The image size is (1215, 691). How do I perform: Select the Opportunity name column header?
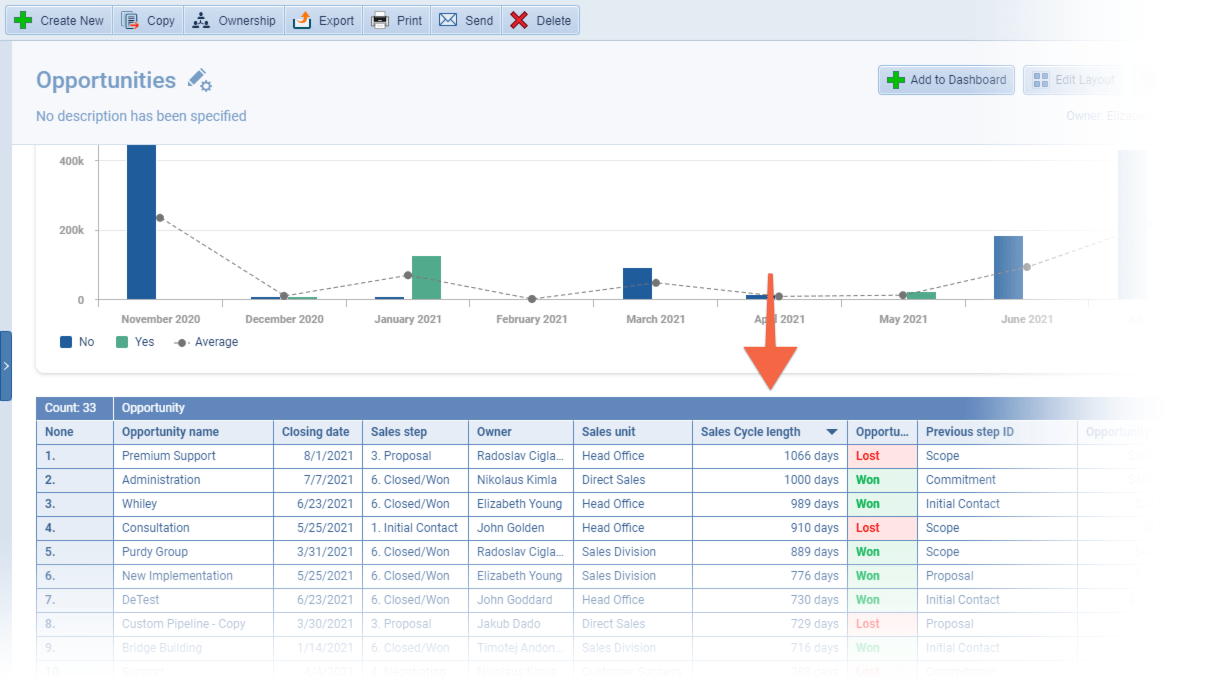coord(170,432)
